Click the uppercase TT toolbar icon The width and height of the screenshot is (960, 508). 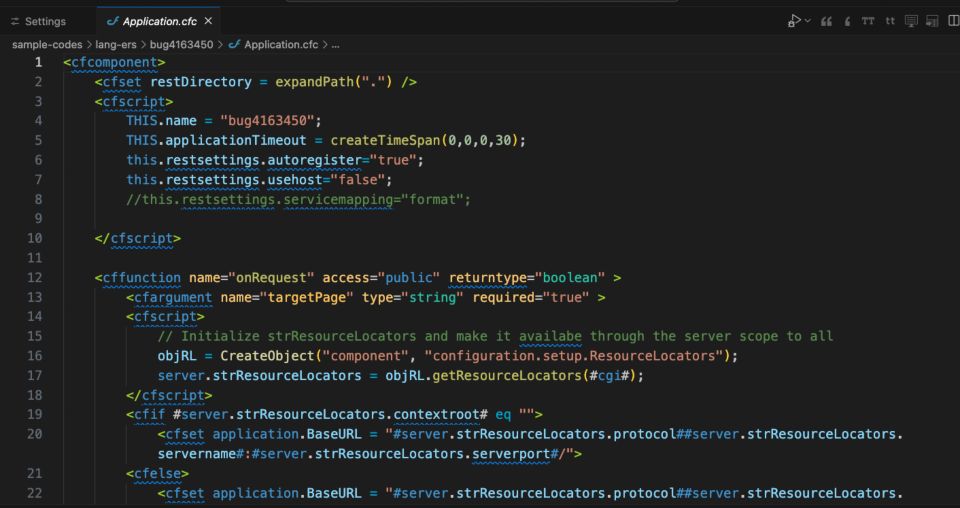point(868,21)
